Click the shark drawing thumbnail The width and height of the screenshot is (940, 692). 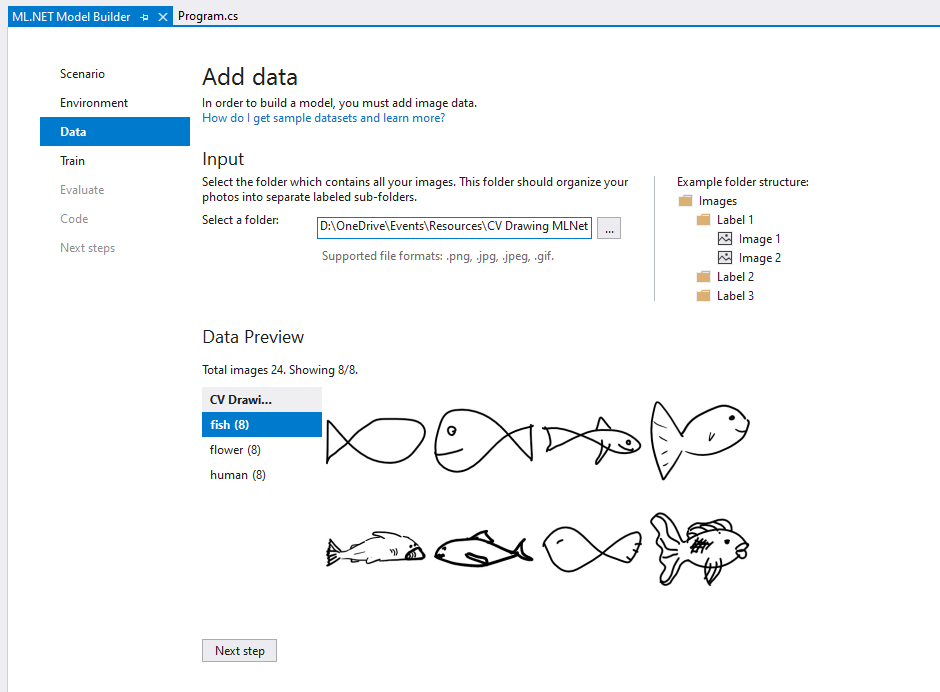tap(376, 550)
